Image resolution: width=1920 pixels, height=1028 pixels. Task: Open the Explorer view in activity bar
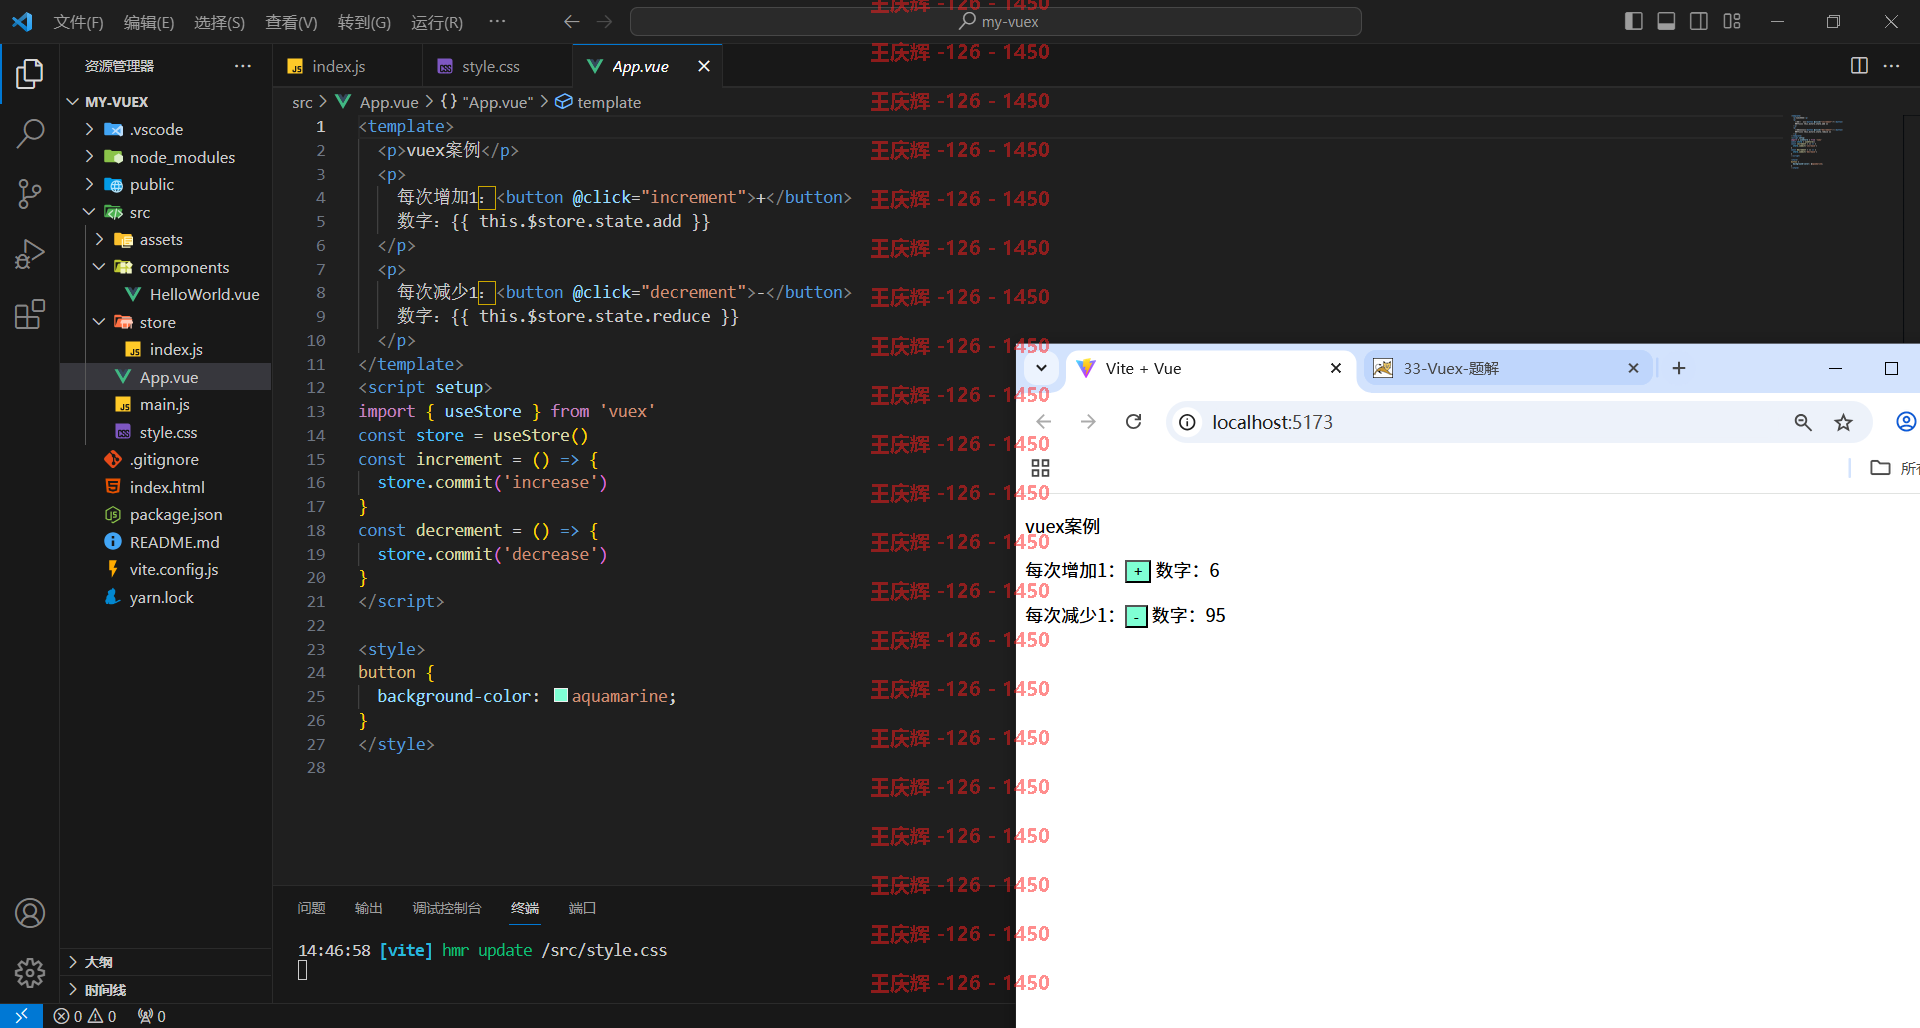click(x=30, y=74)
